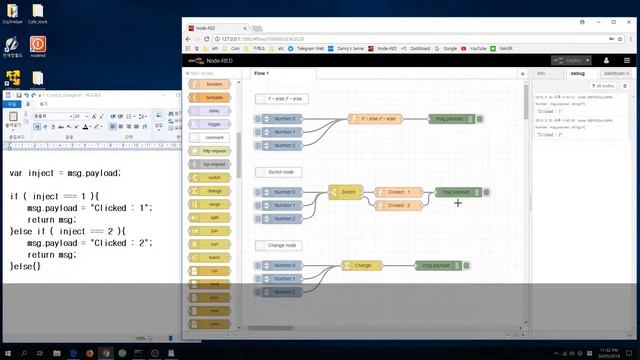Open the WordPad File tab
This screenshot has height=360, width=640.
pos(12,104)
